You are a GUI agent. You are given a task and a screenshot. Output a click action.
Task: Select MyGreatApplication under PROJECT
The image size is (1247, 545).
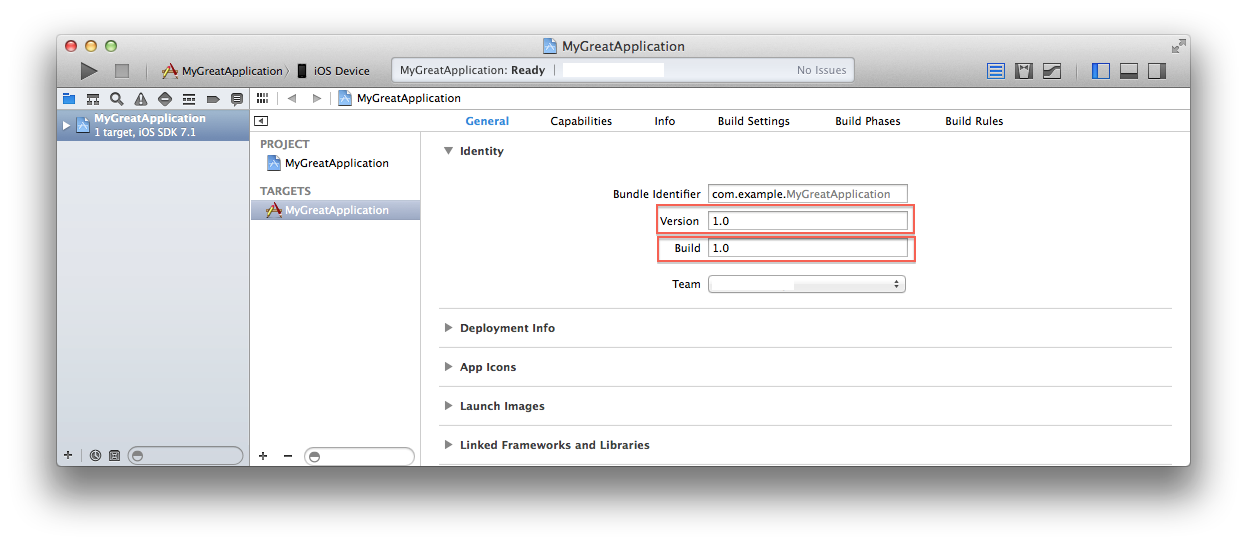point(336,163)
